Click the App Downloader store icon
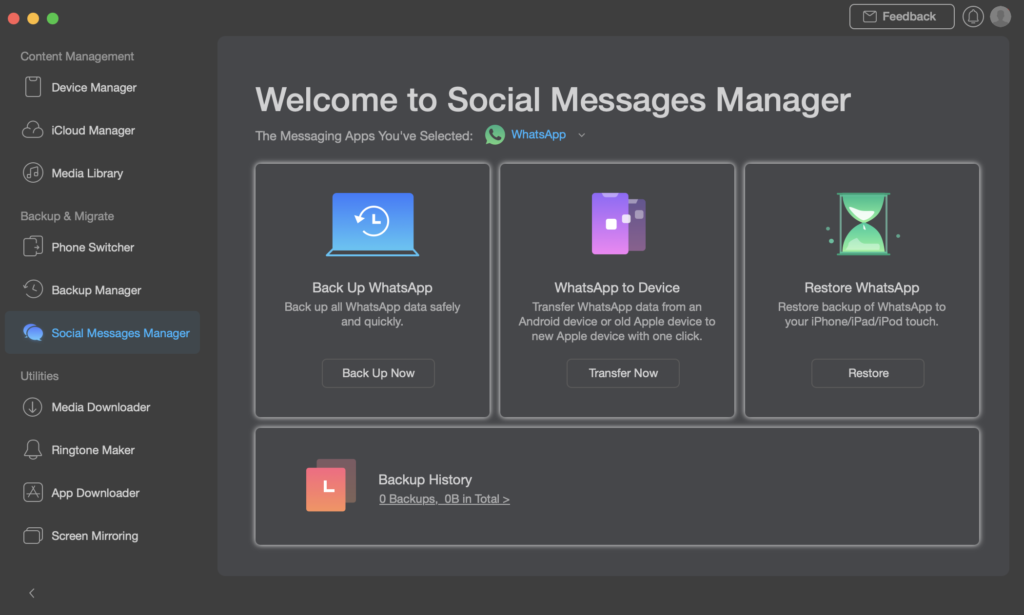 [33, 493]
